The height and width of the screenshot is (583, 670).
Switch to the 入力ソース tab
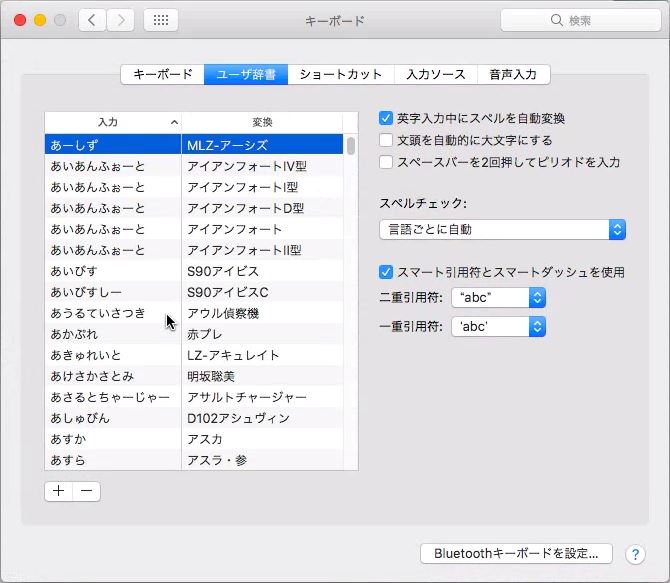click(436, 75)
